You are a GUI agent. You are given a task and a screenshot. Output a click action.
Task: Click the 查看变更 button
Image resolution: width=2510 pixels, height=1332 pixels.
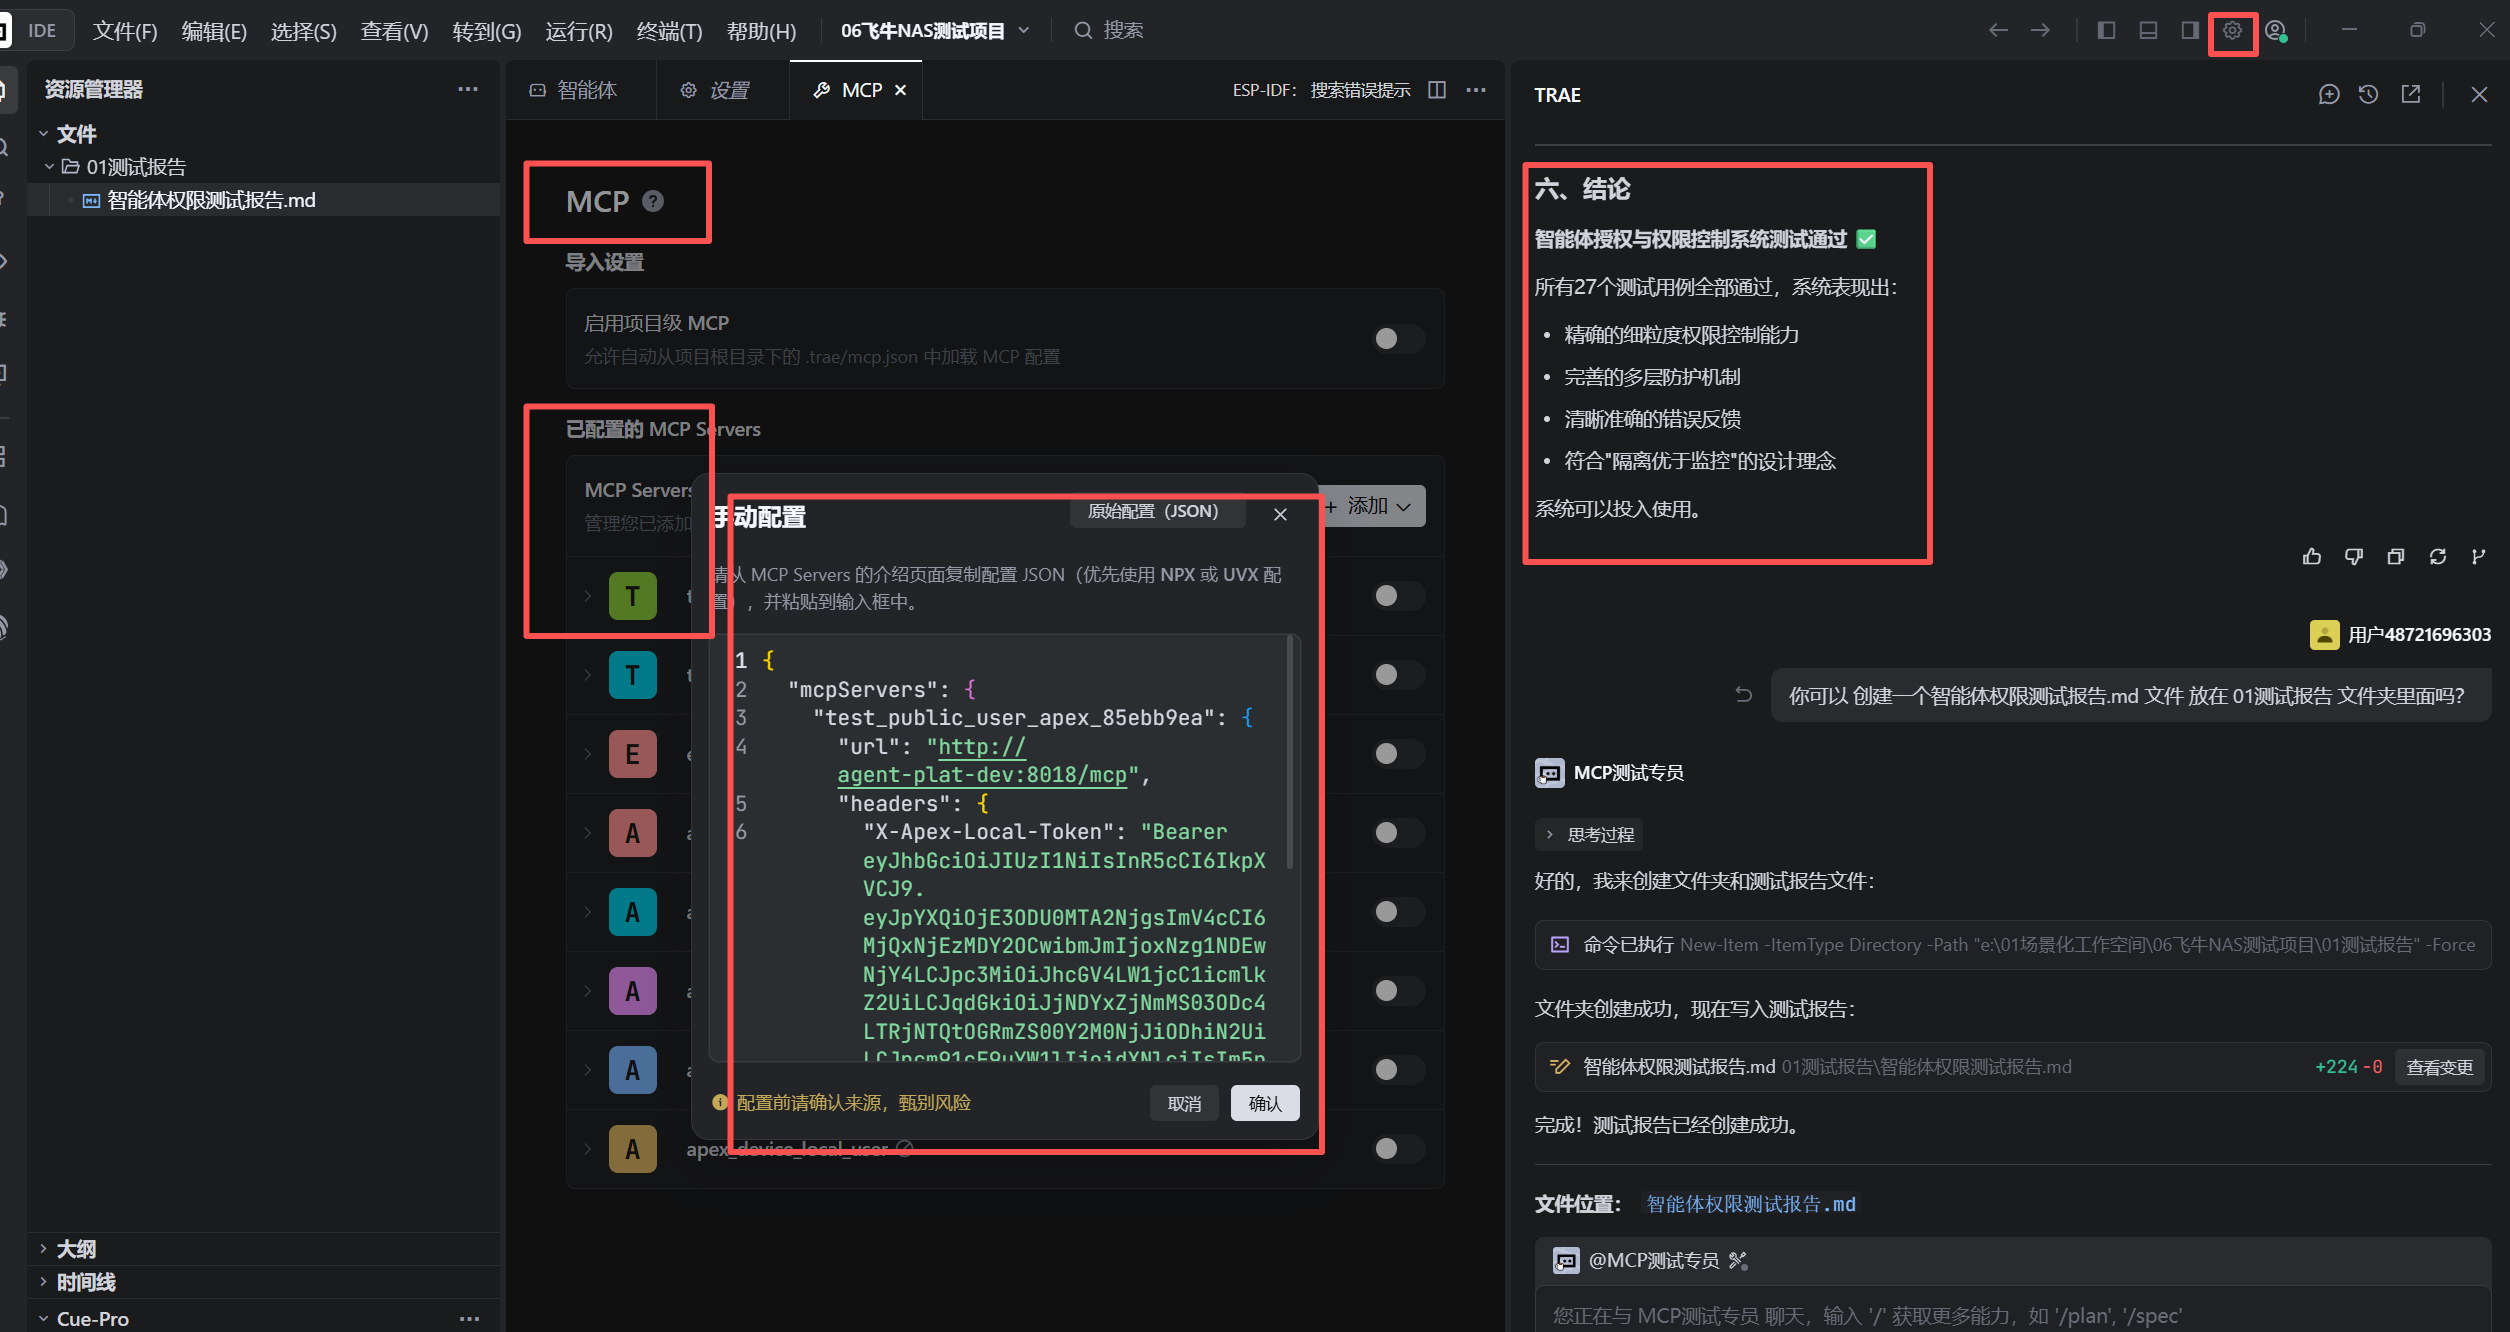[2439, 1067]
